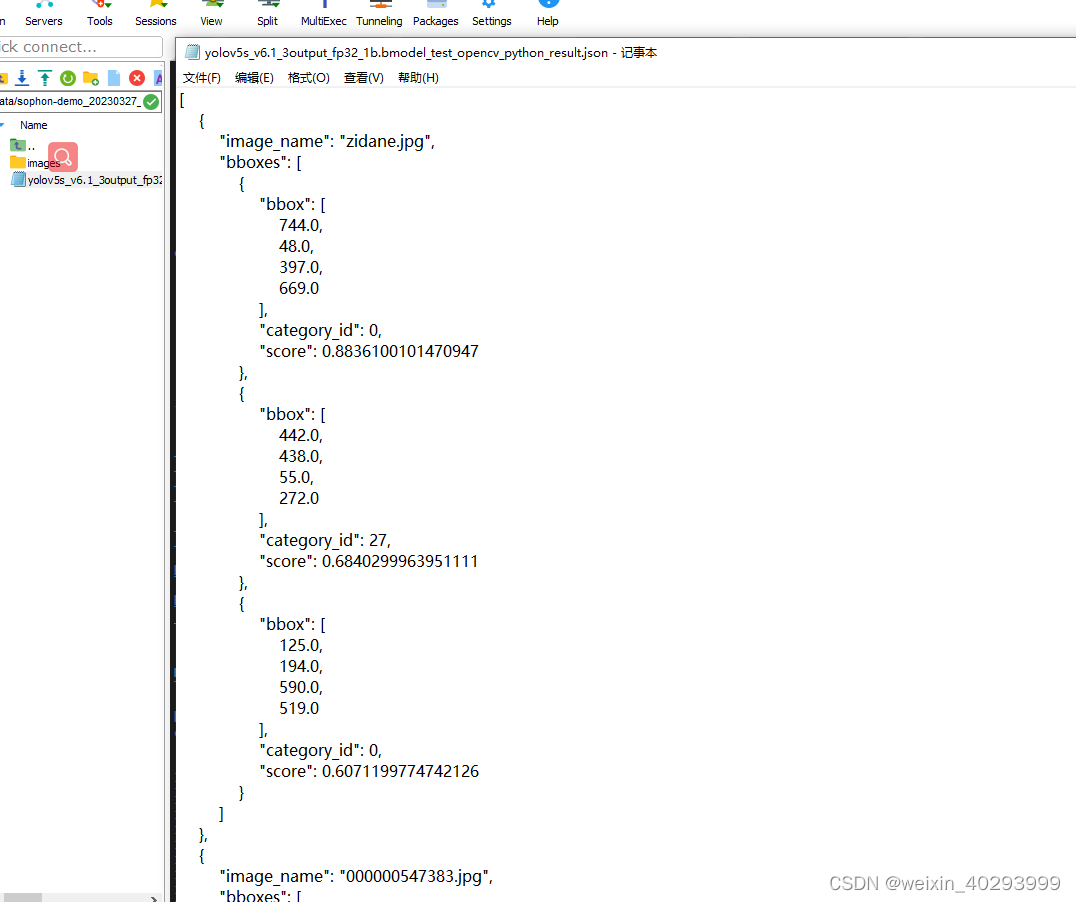Create a new file in SFTP panel
The image size is (1076, 902).
point(114,78)
